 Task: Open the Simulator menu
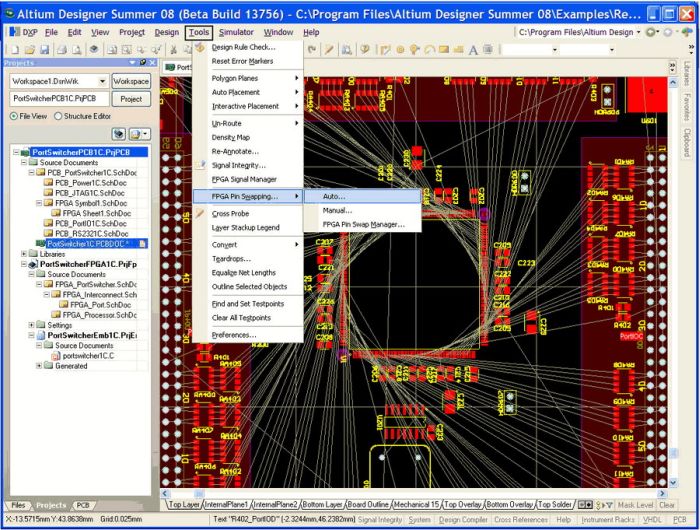click(236, 32)
